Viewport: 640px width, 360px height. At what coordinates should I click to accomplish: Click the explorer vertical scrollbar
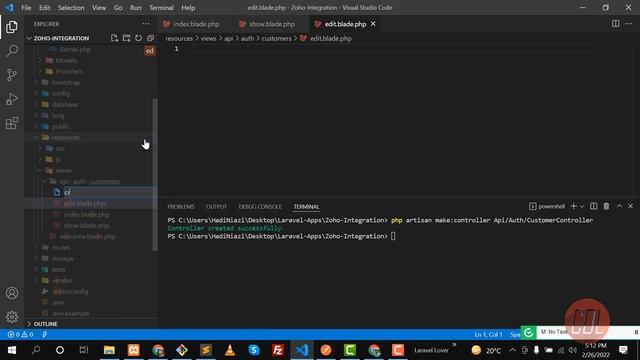click(155, 174)
